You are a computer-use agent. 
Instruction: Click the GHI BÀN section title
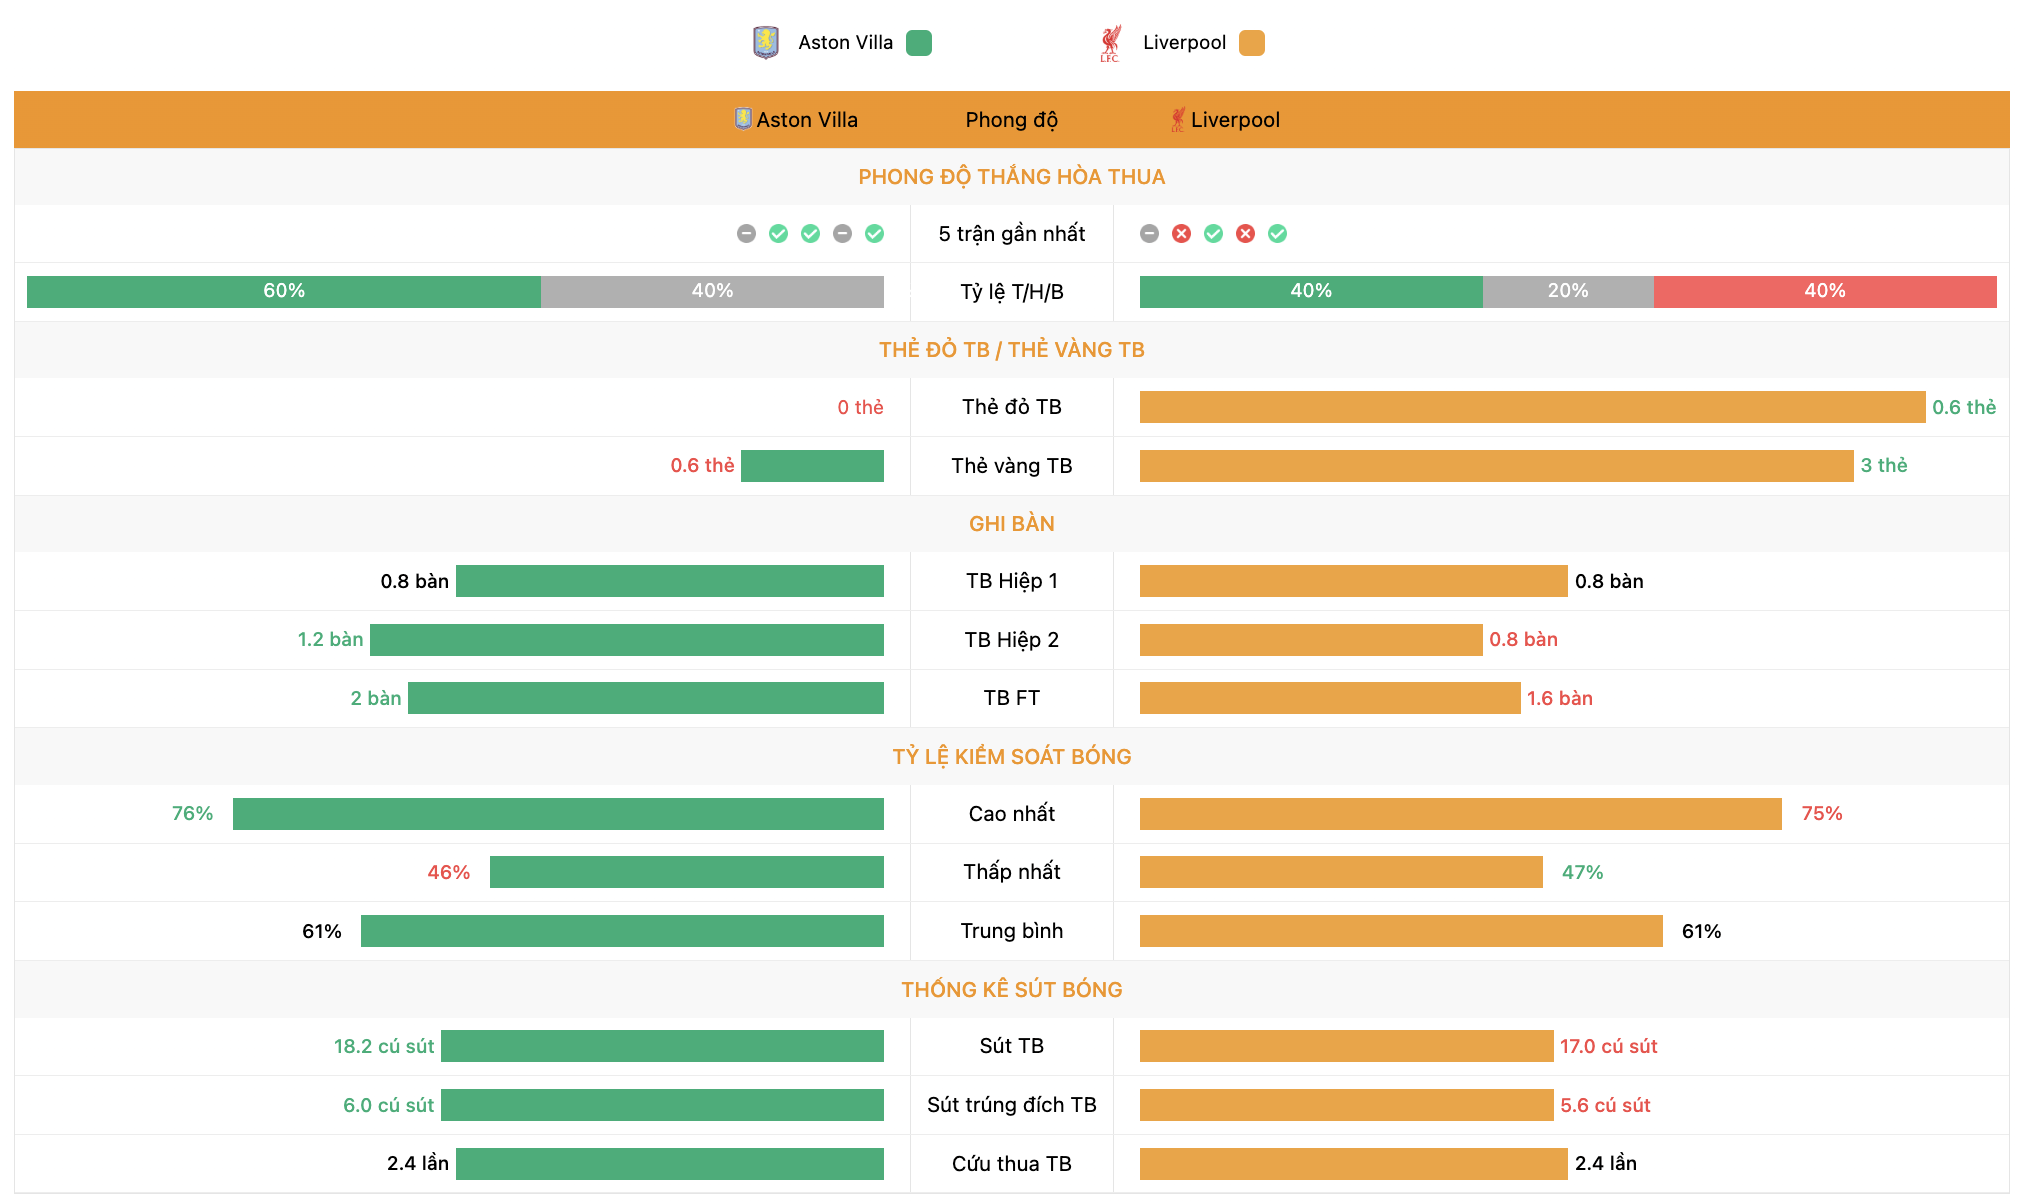click(1011, 524)
